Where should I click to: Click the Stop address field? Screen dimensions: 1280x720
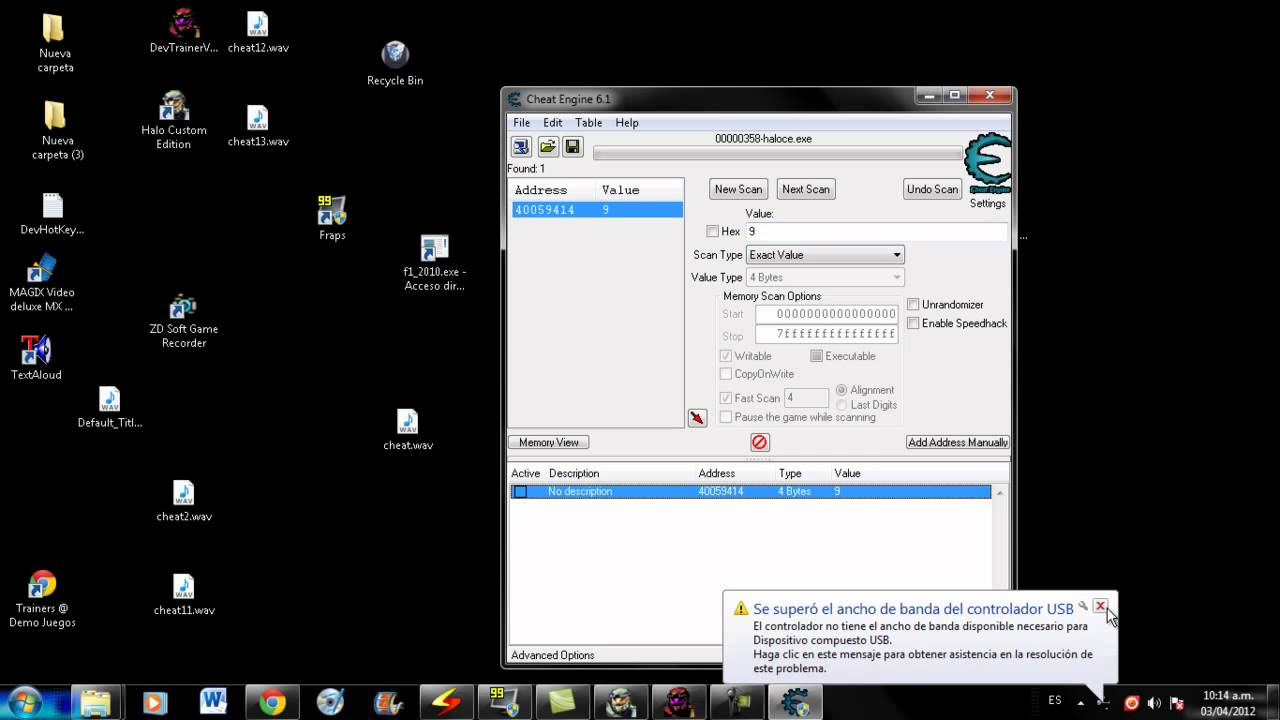(x=826, y=334)
